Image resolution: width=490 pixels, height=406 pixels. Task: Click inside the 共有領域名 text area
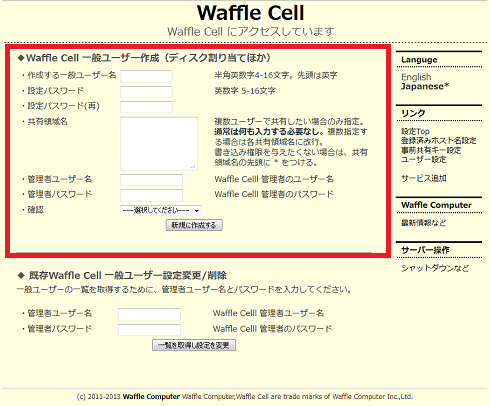[x=159, y=144]
